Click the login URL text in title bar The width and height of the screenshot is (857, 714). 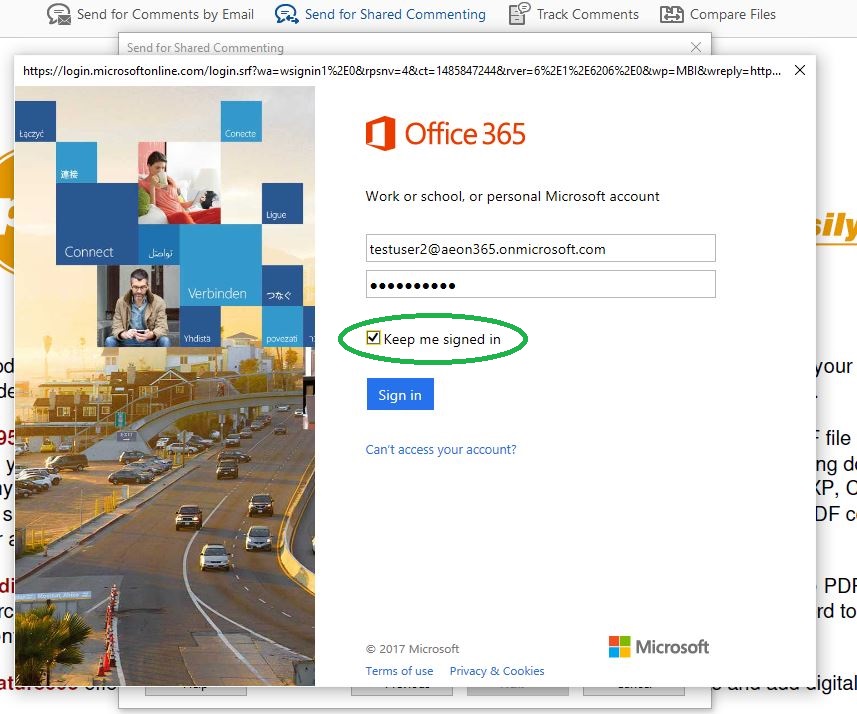click(402, 71)
